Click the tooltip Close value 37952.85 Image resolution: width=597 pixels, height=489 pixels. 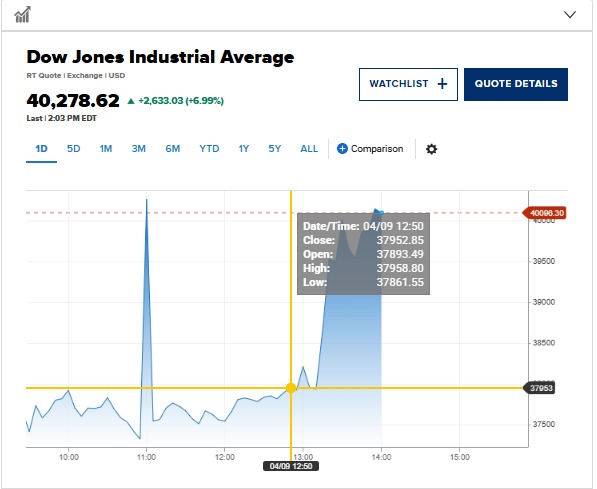point(400,240)
